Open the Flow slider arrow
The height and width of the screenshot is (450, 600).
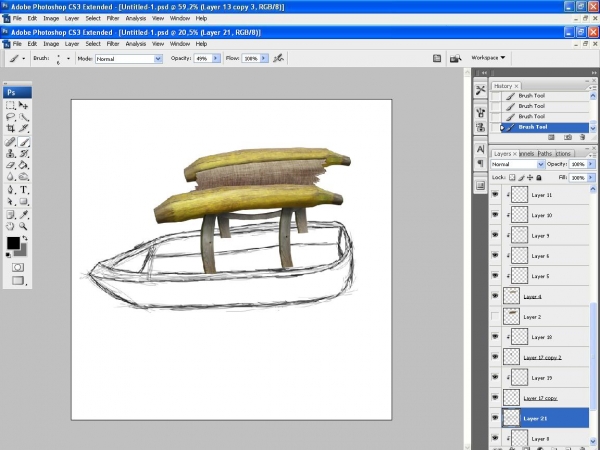coord(264,58)
